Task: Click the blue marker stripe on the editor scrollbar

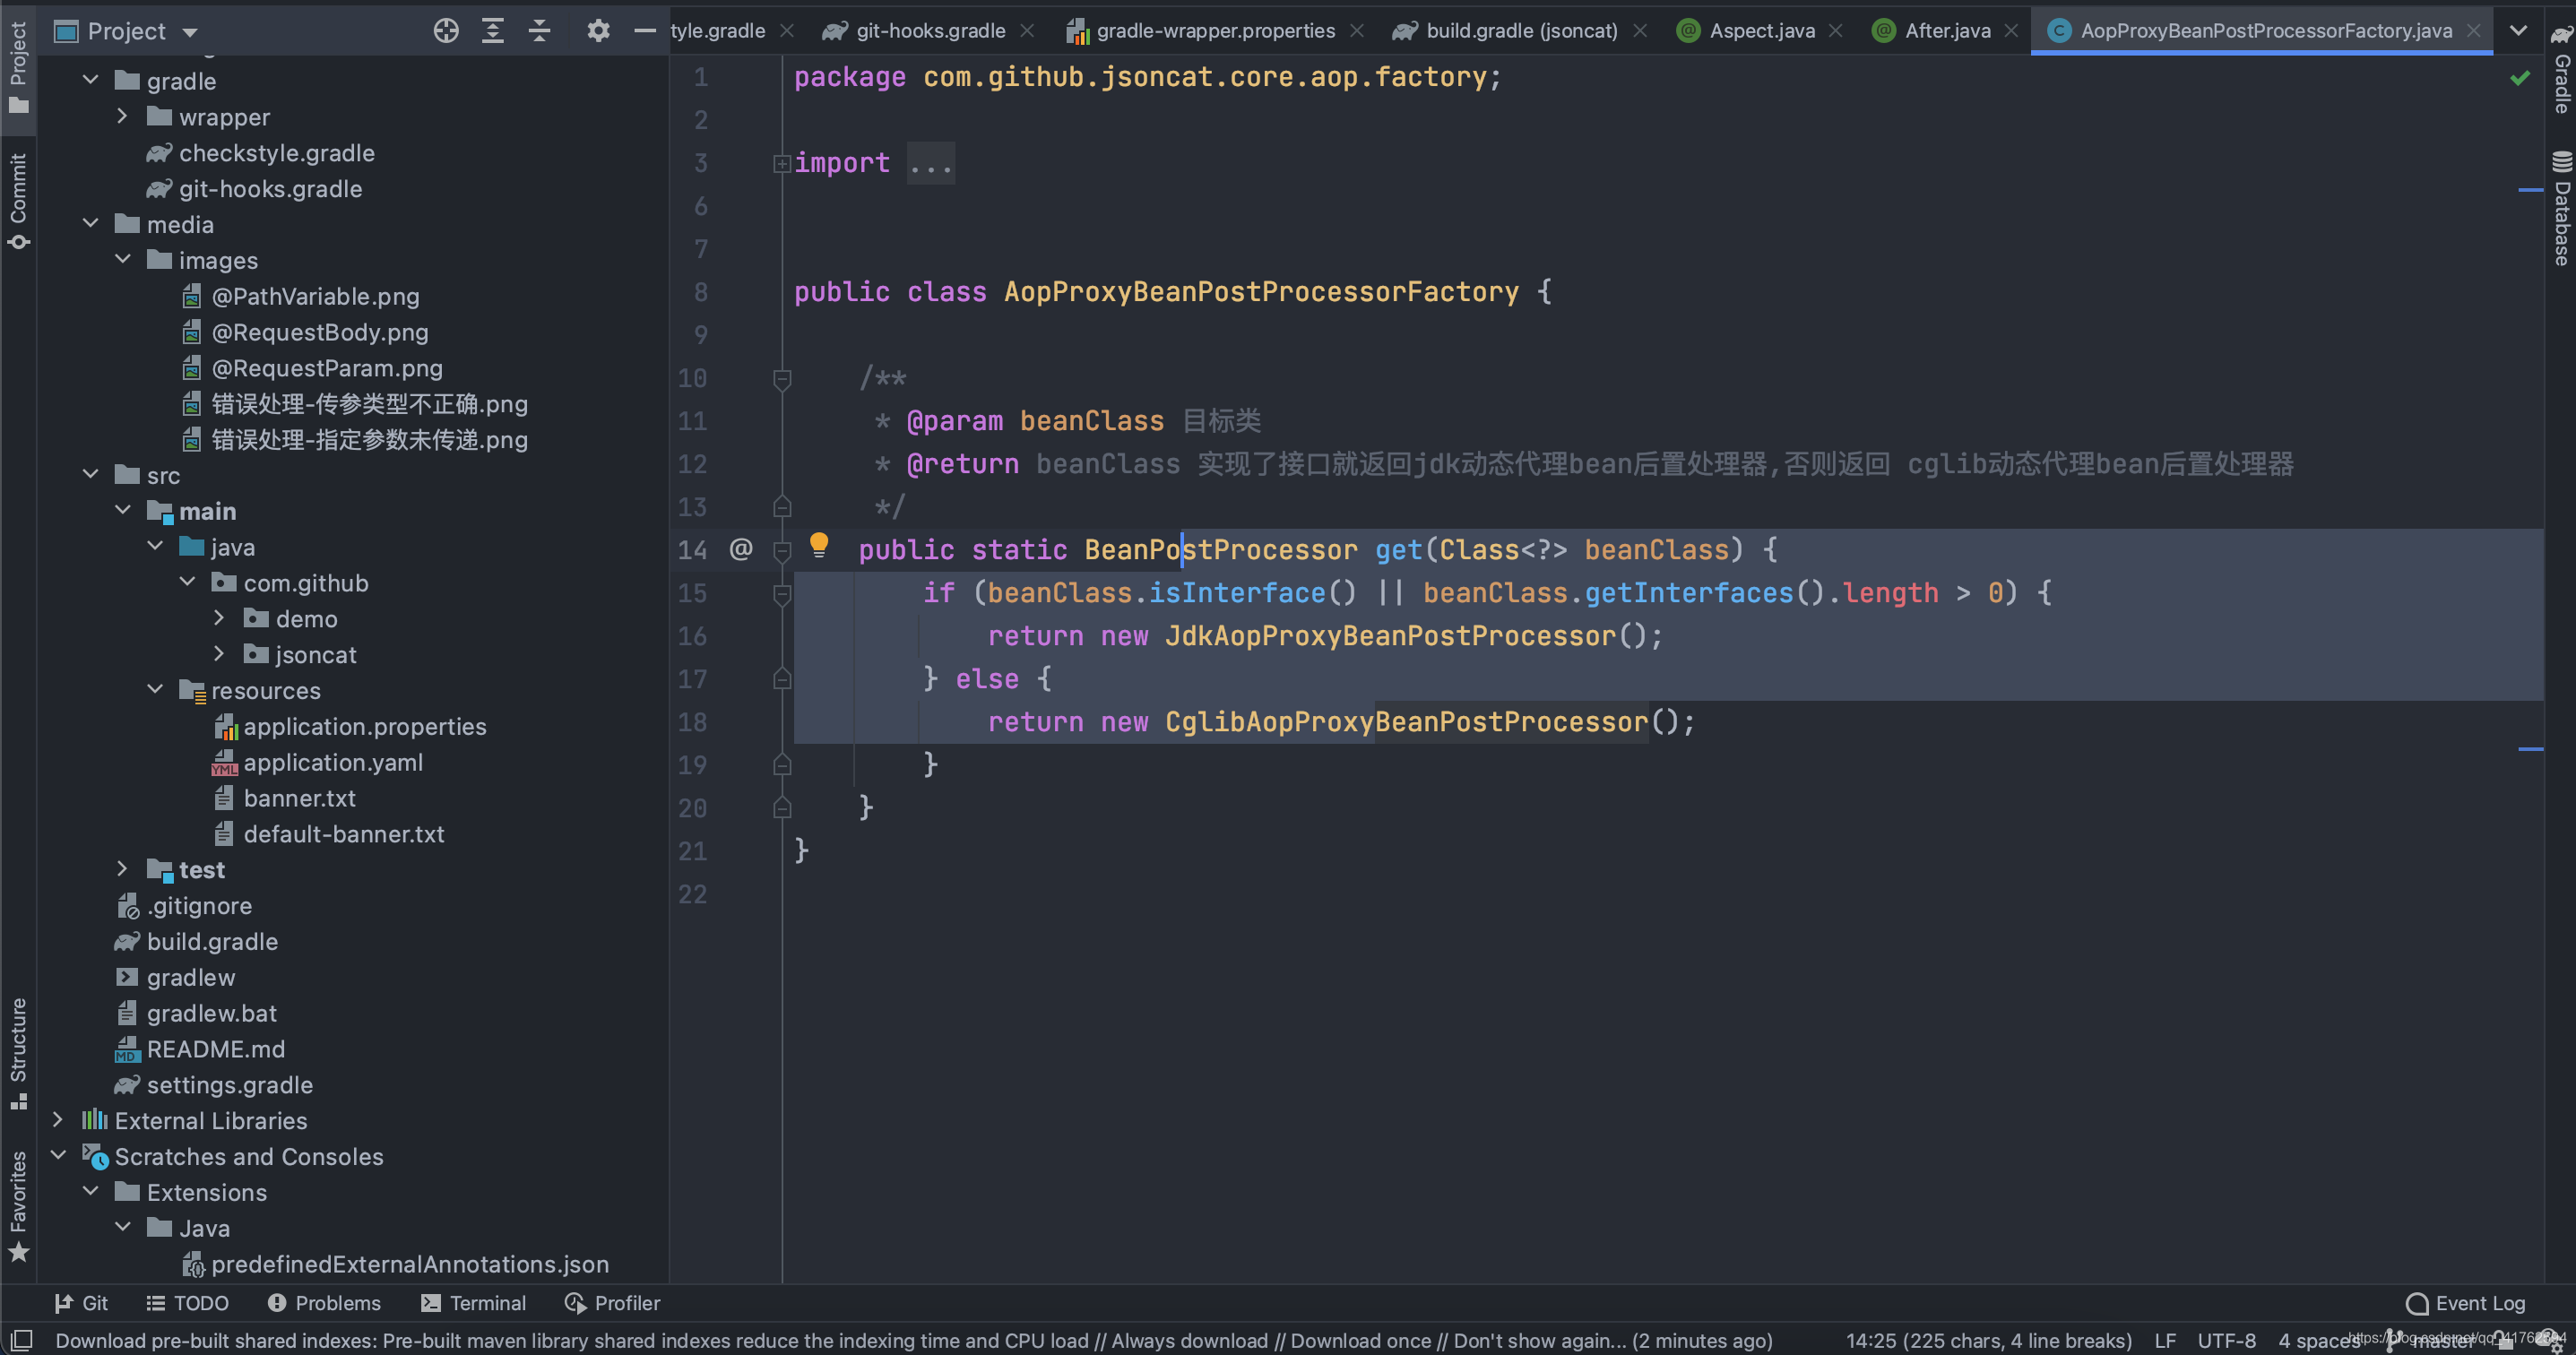Action: 2530,189
